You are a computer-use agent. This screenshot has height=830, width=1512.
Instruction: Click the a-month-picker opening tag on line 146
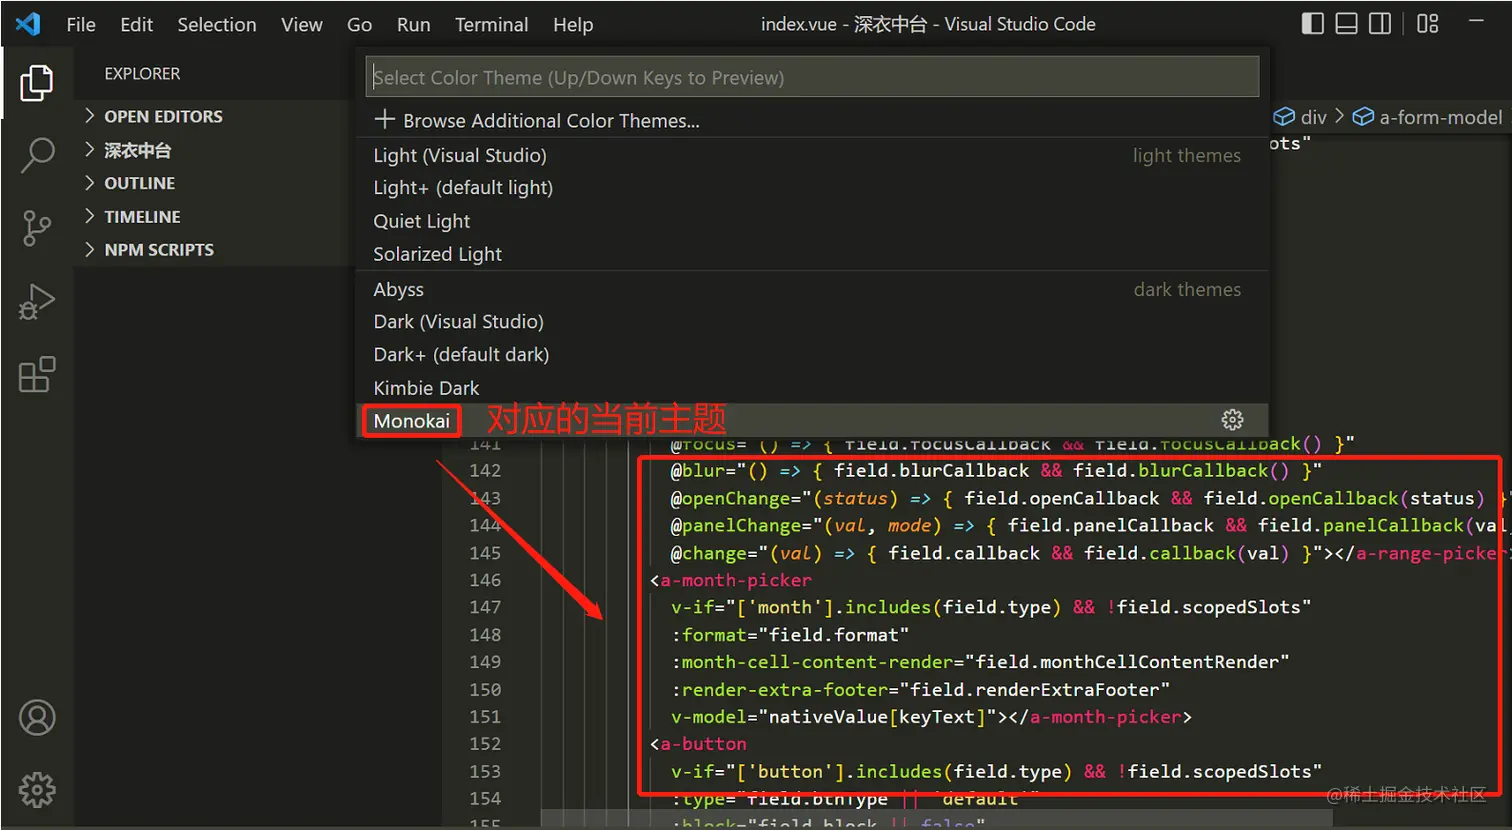tap(731, 580)
